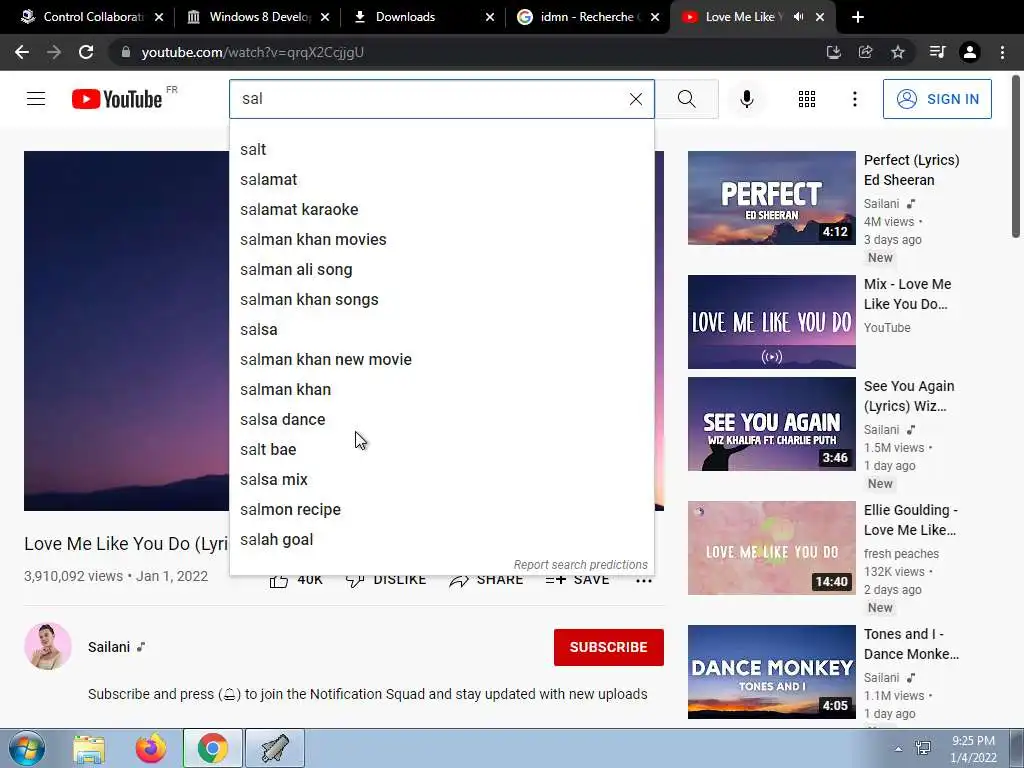Choose 'salah goal' suggestion
The image size is (1024, 768).
[441, 540]
